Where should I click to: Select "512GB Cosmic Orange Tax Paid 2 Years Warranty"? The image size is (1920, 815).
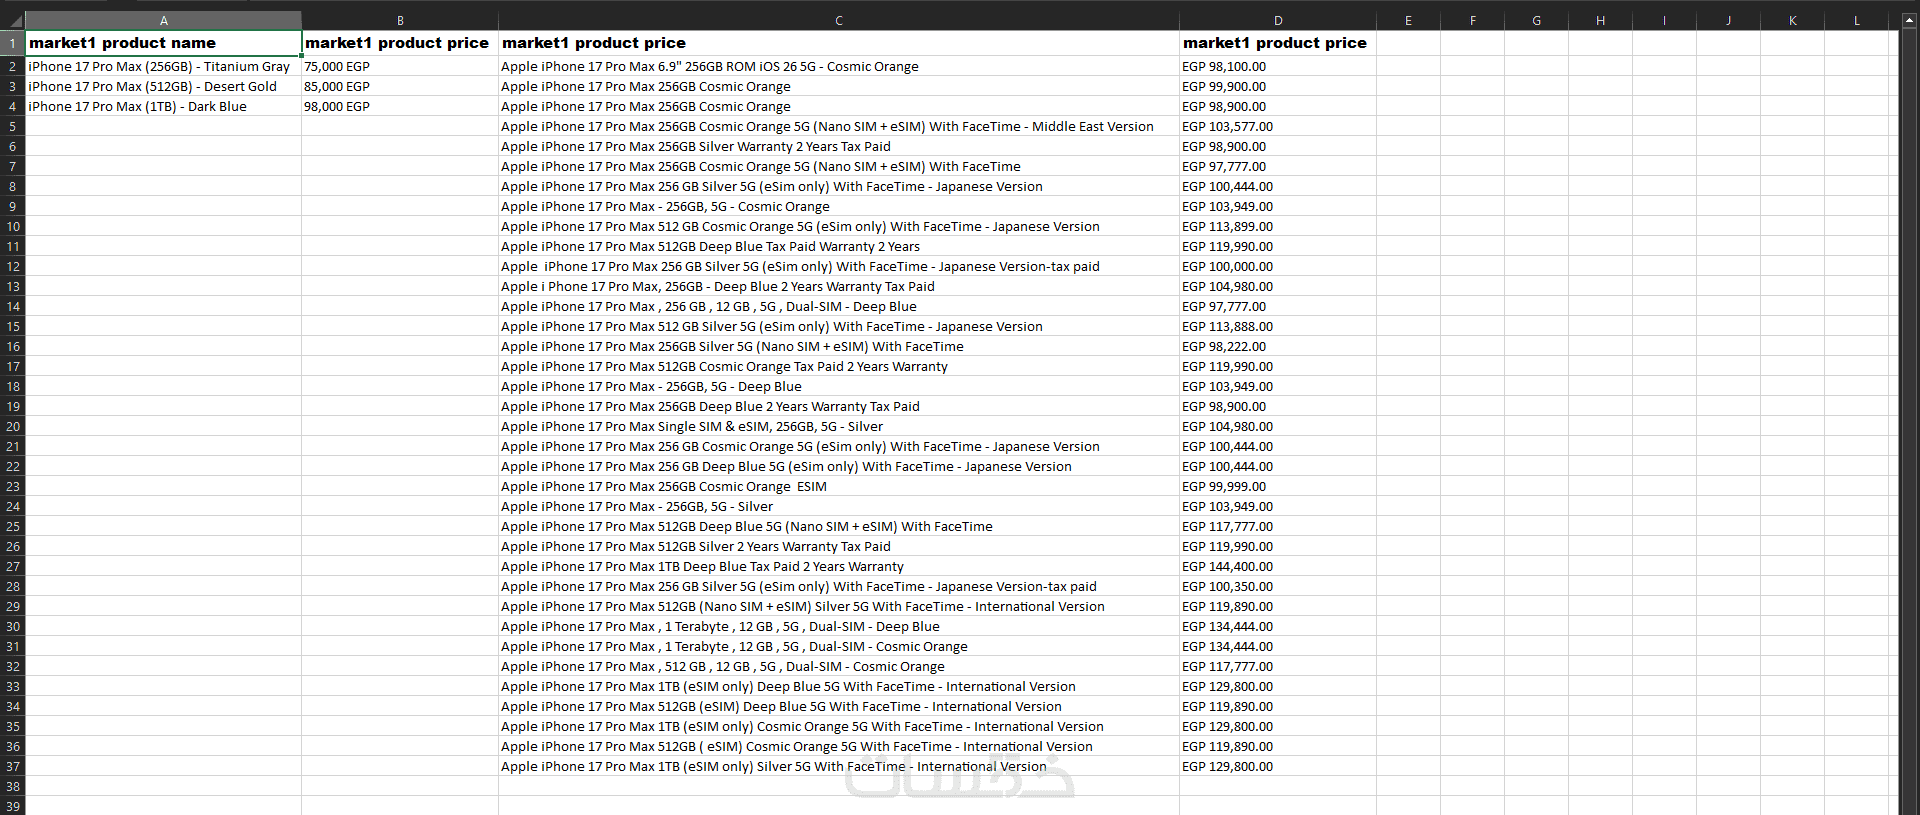(839, 366)
